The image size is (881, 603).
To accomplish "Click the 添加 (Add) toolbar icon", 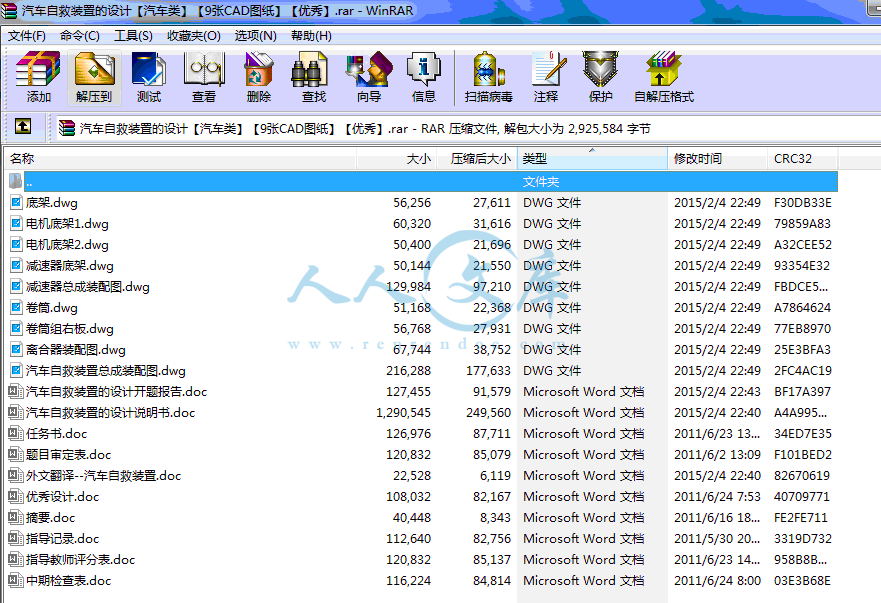I will click(38, 77).
